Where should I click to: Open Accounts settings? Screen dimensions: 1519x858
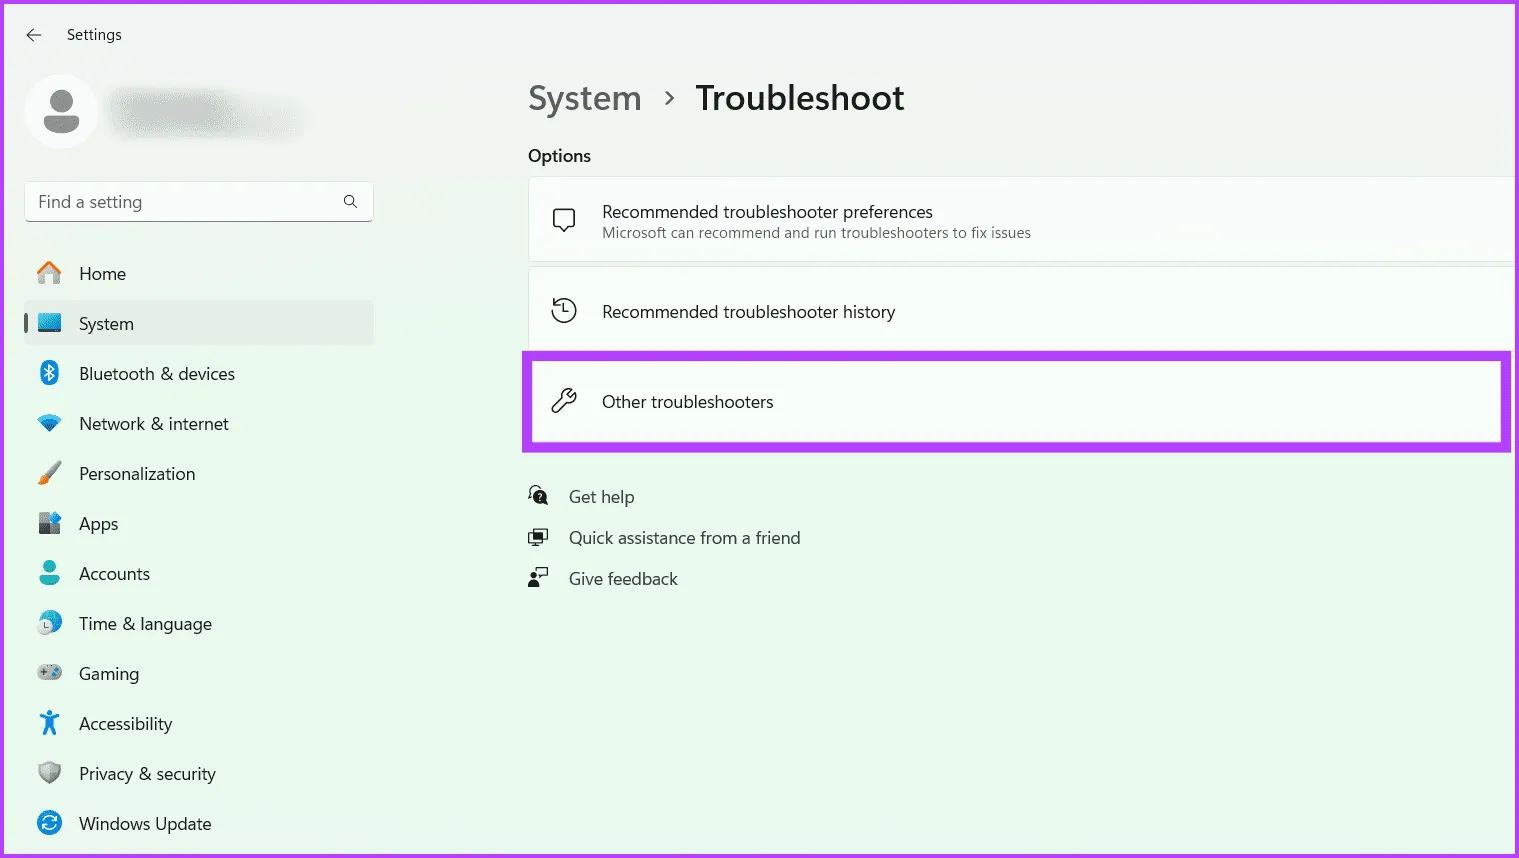tap(114, 574)
